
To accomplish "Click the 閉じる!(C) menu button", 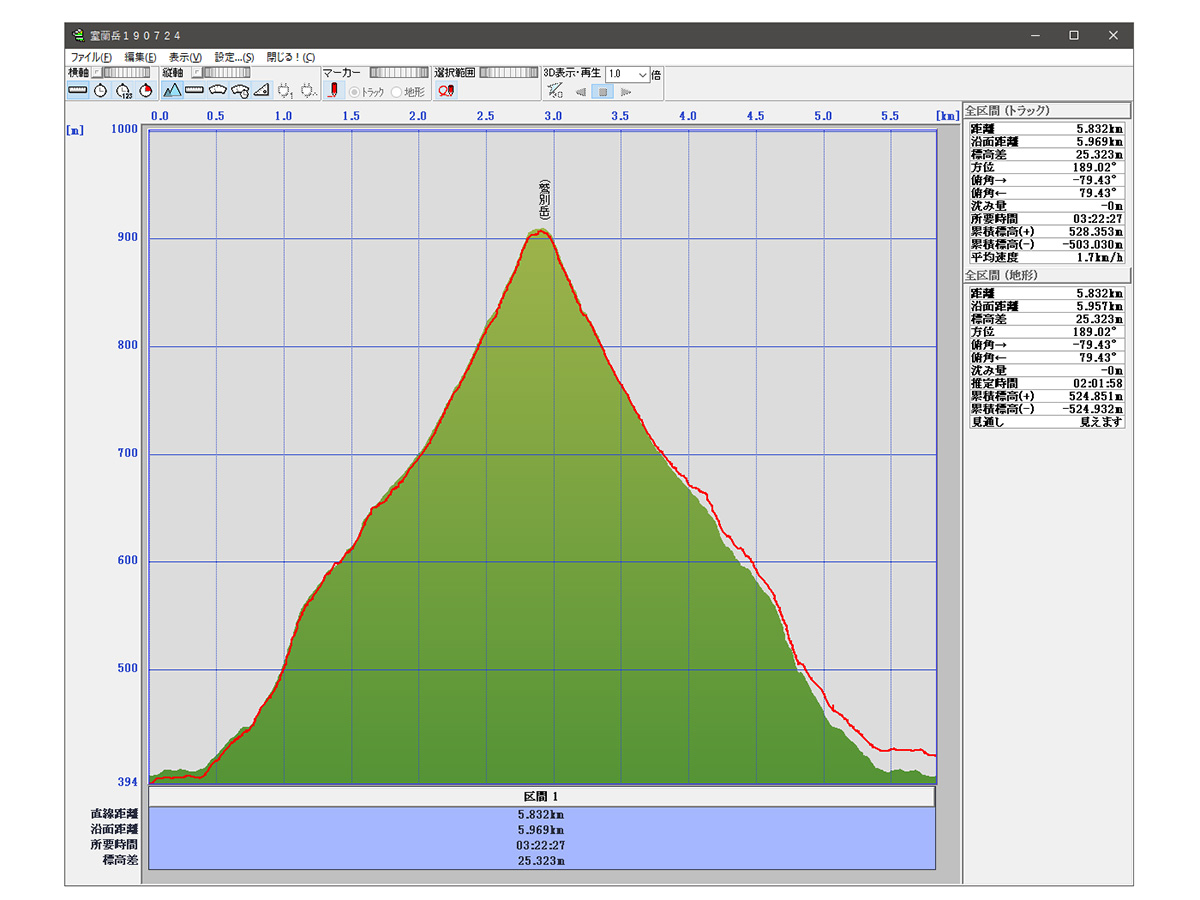I will click(x=290, y=57).
